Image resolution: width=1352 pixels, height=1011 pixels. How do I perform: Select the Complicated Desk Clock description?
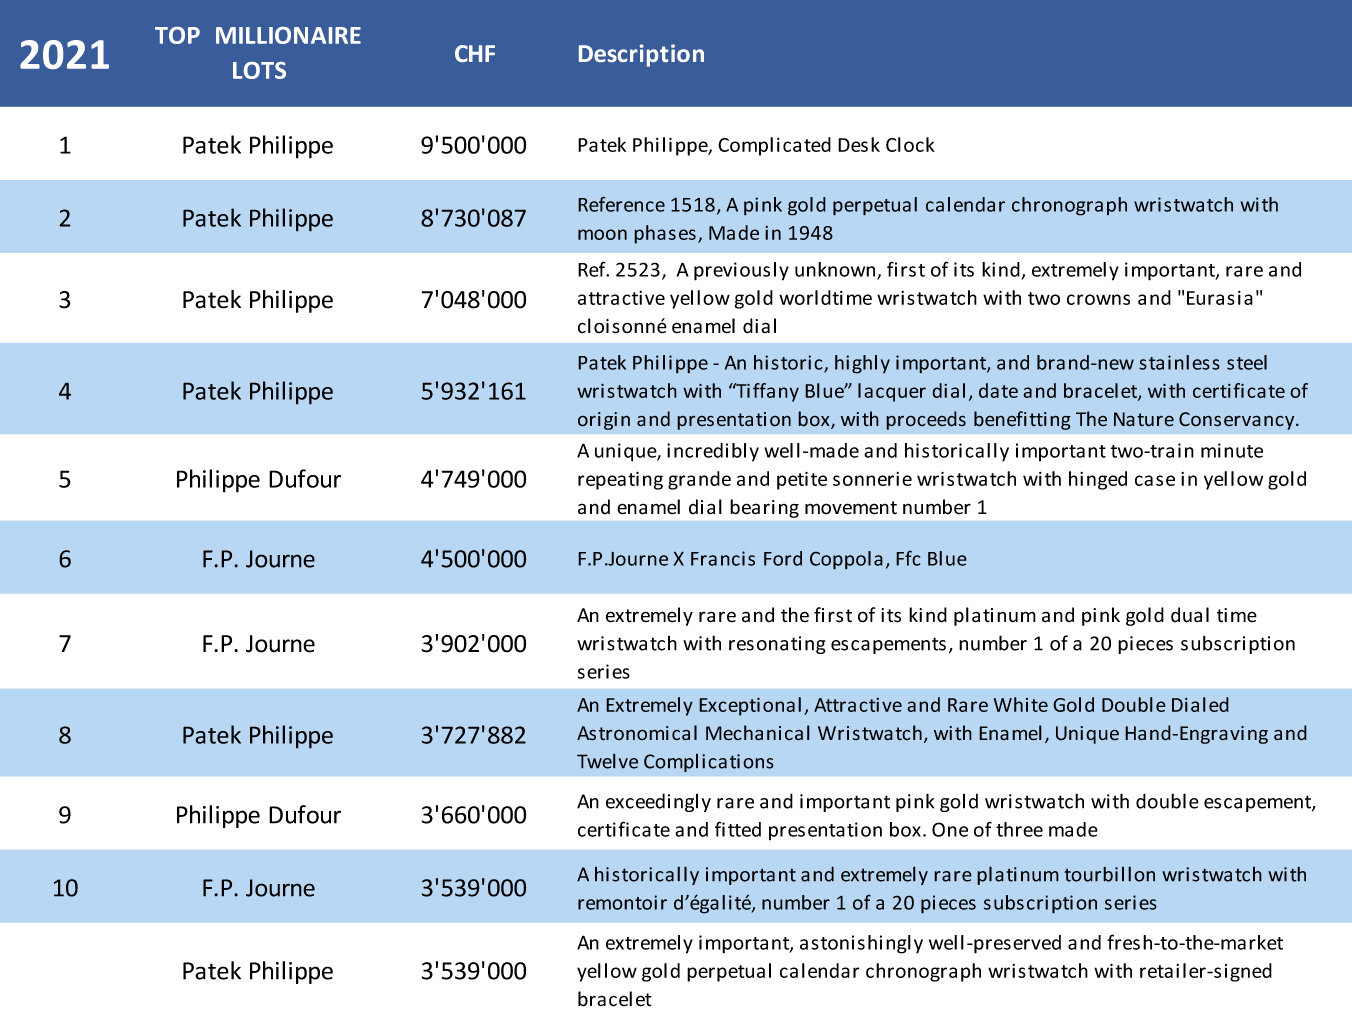(756, 145)
